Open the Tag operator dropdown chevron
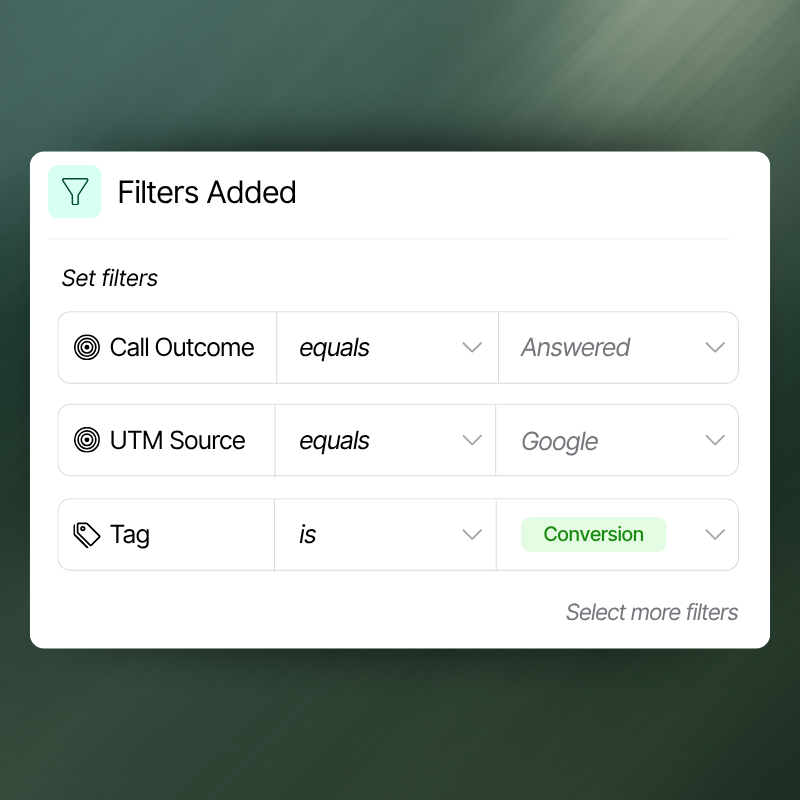Viewport: 800px width, 800px height. 472,535
